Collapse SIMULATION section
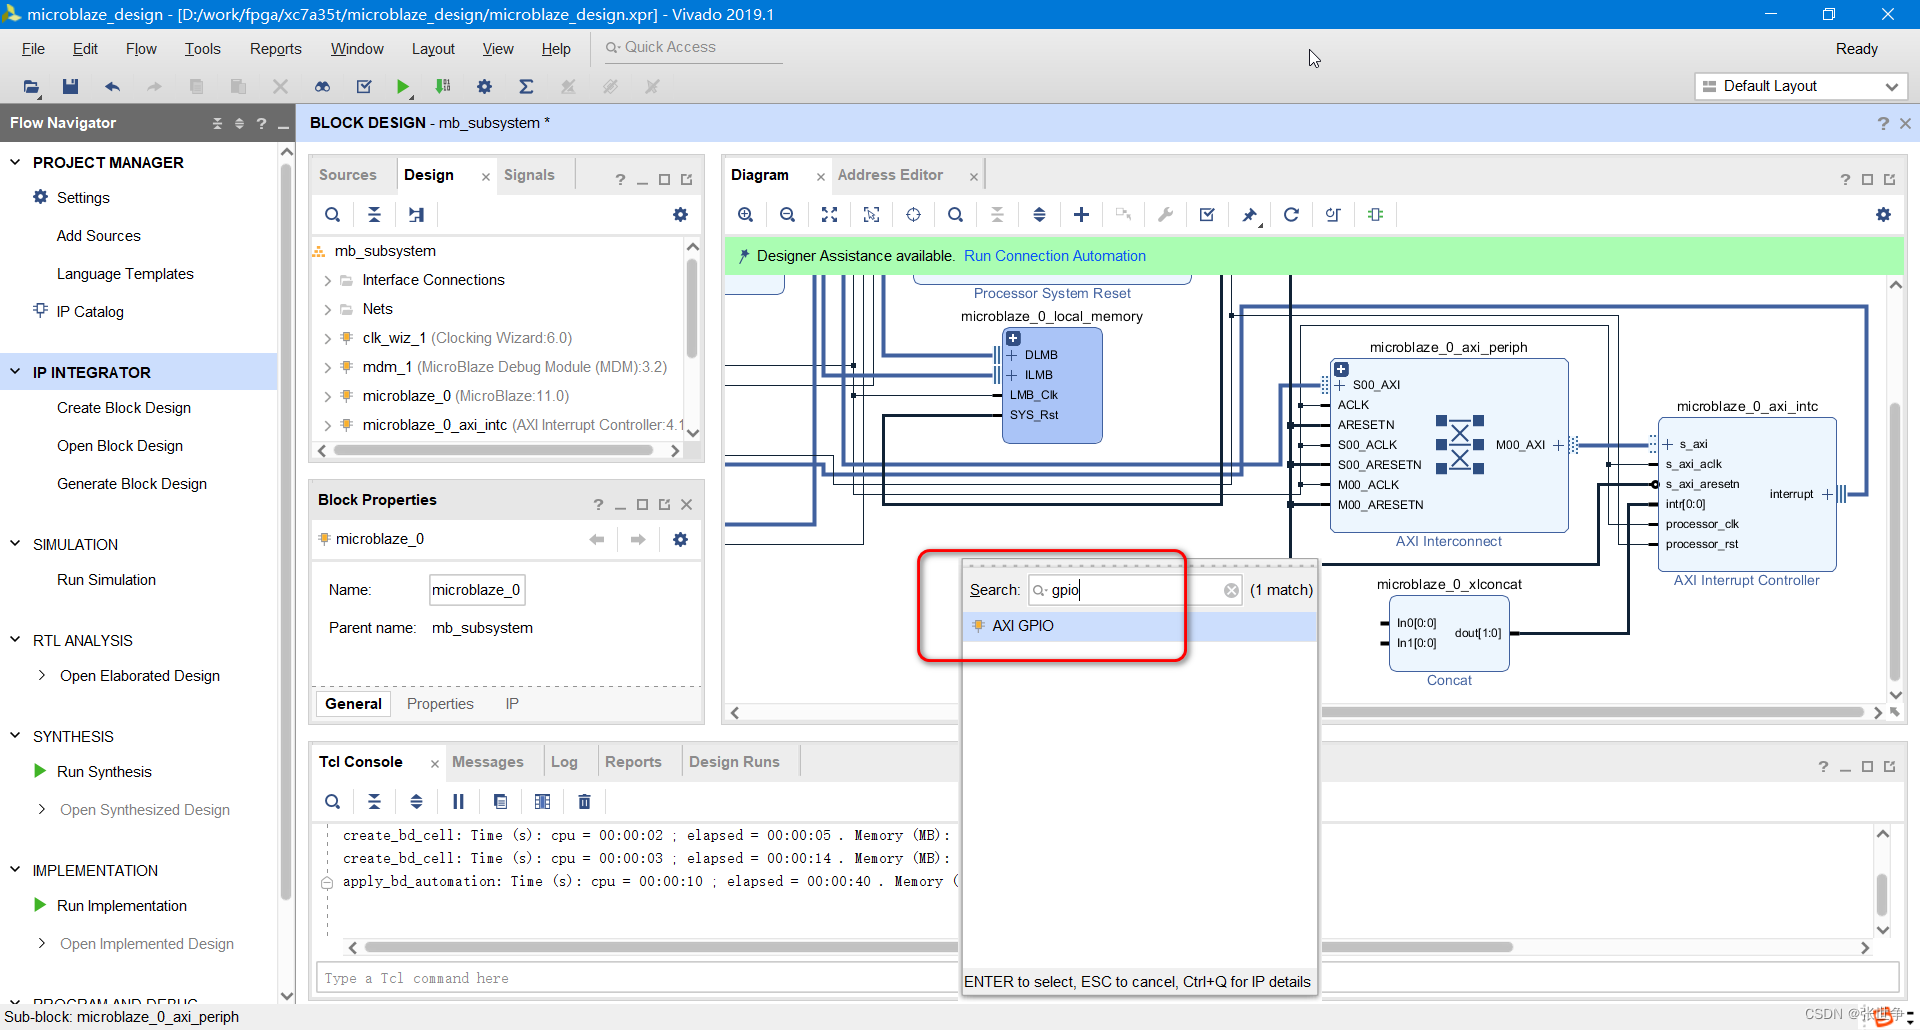This screenshot has height=1030, width=1920. (15, 544)
